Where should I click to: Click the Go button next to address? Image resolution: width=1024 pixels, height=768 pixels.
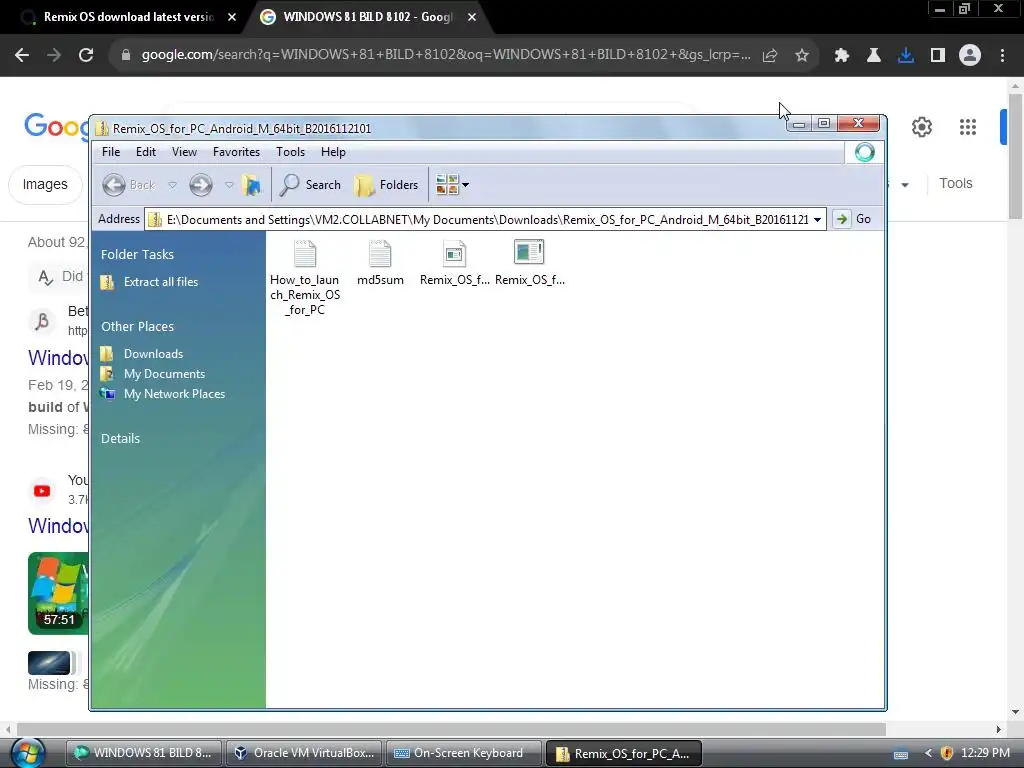(x=853, y=219)
